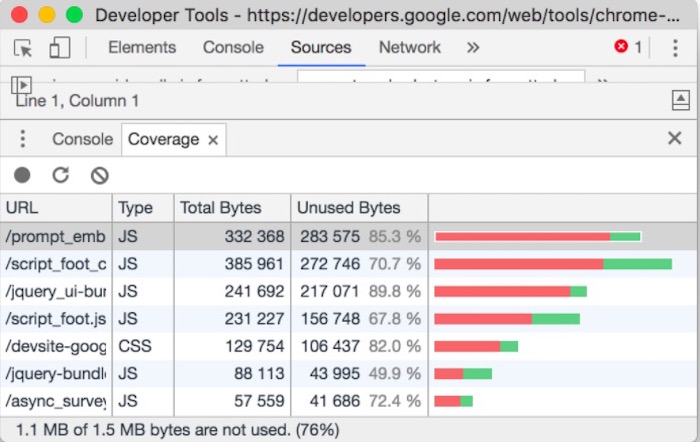
Task: Activate the inspect element picker icon
Action: click(23, 47)
